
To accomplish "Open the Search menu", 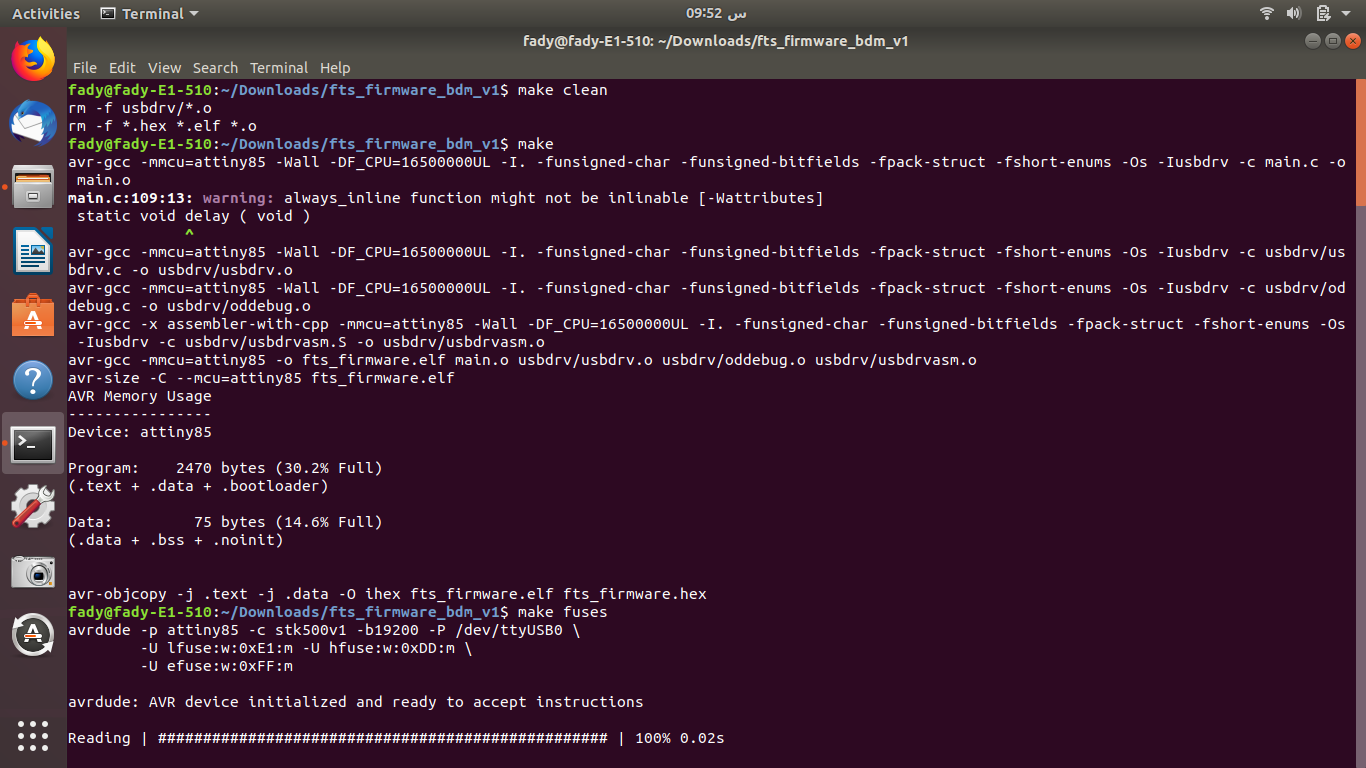I will coord(215,68).
